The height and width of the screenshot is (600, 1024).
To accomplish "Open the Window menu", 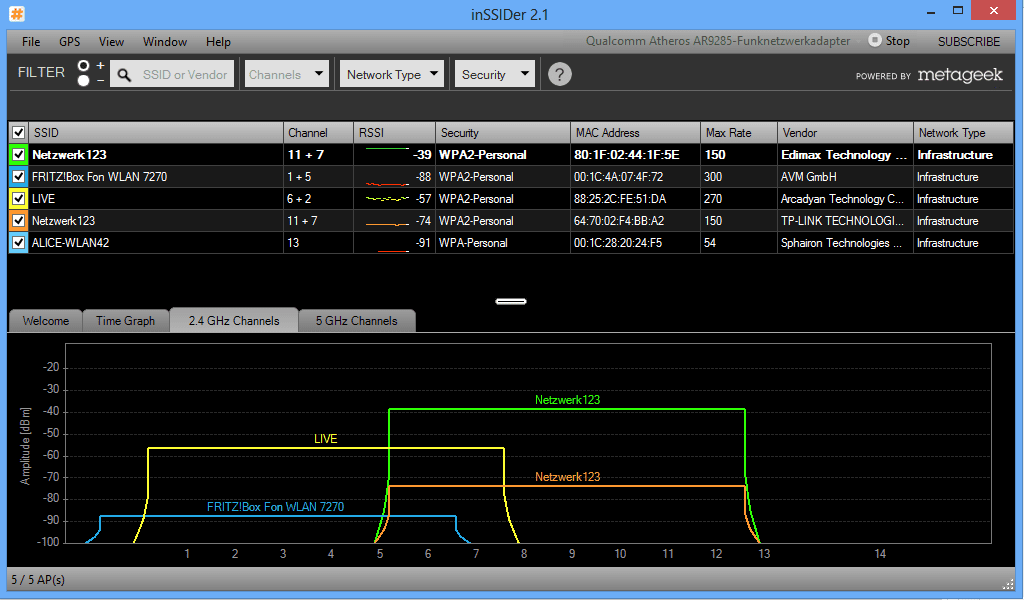I will point(165,42).
